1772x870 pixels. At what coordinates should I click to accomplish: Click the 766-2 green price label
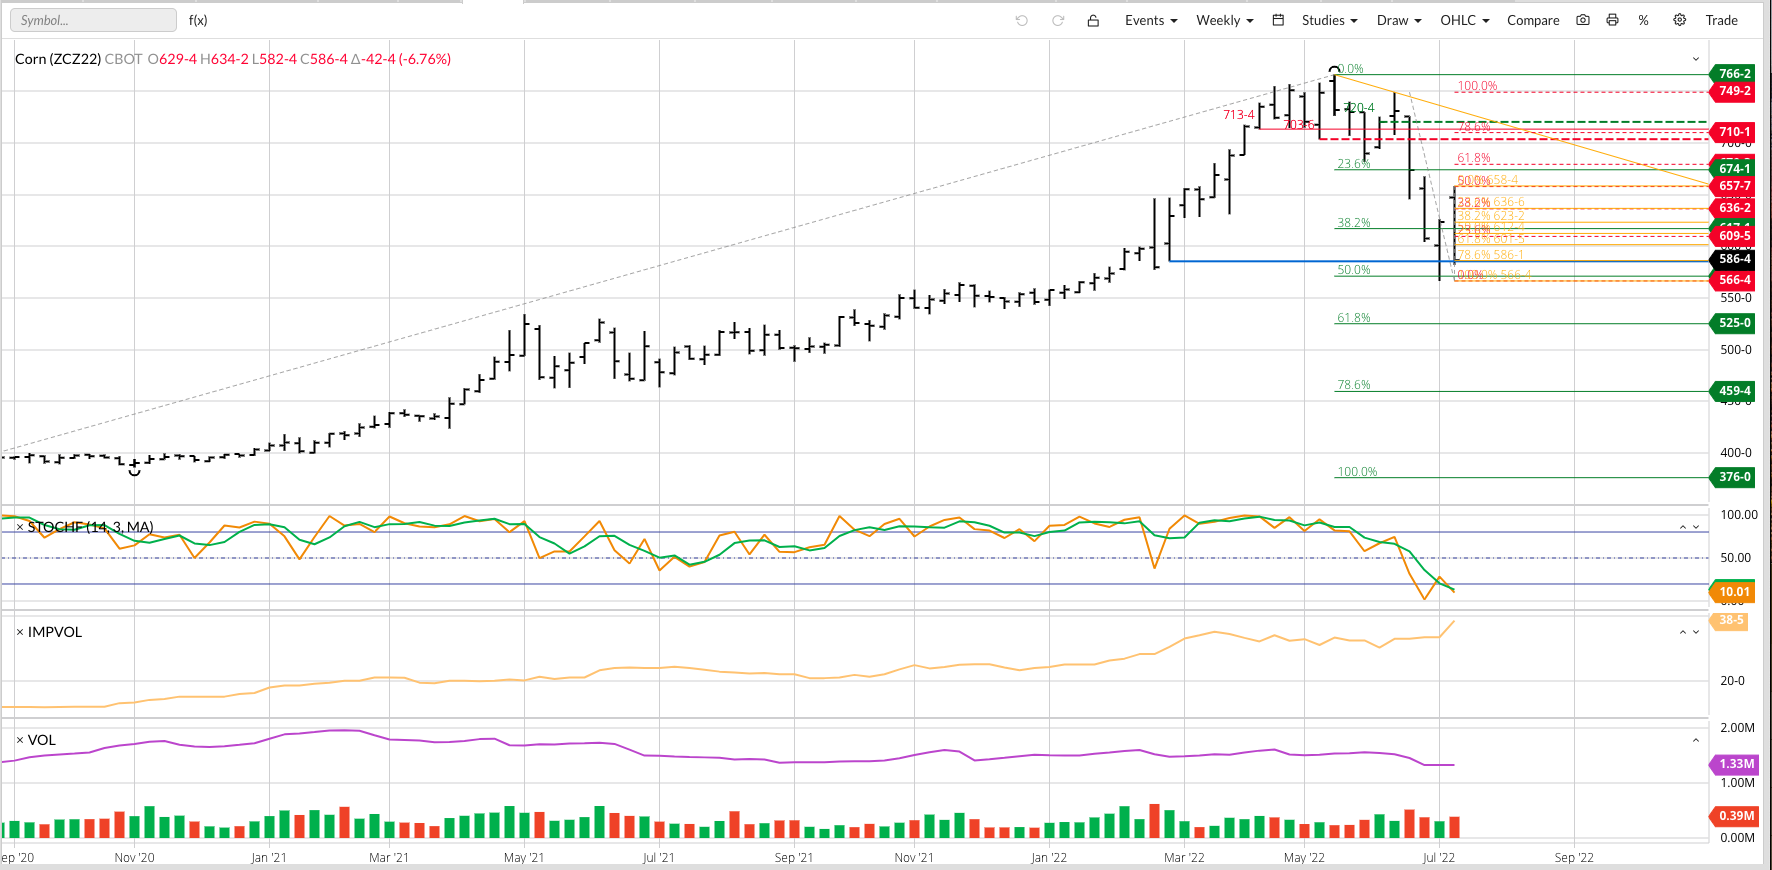coord(1734,74)
